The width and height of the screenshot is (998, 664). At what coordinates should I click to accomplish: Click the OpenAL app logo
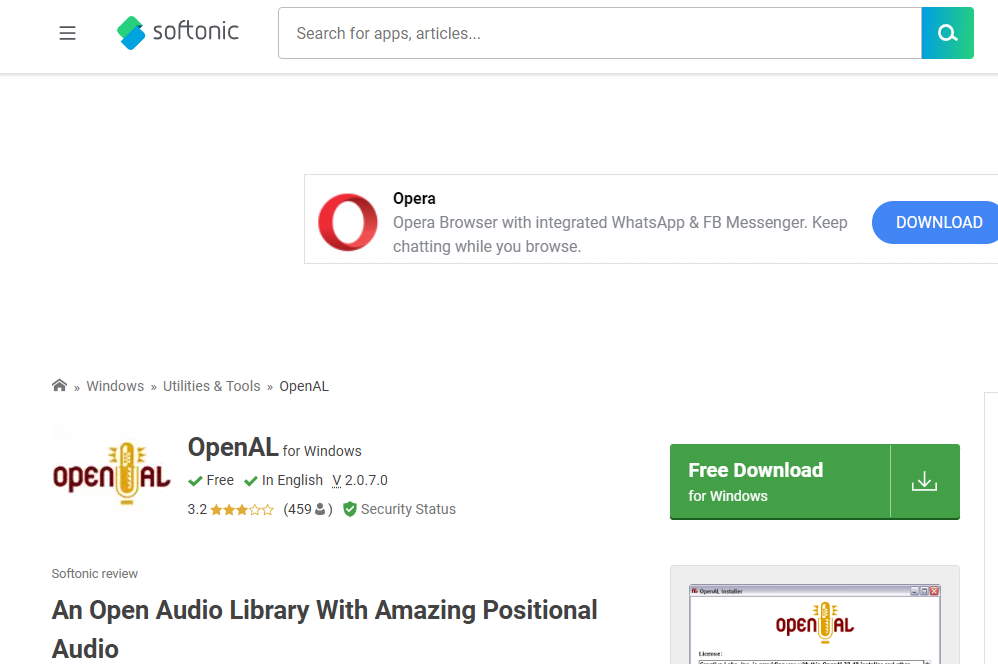[x=111, y=475]
